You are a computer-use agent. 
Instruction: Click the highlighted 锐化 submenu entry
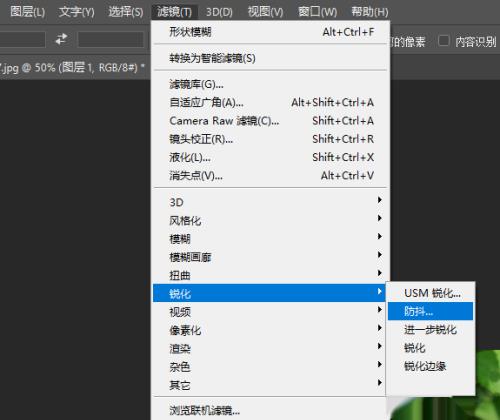[x=269, y=293]
